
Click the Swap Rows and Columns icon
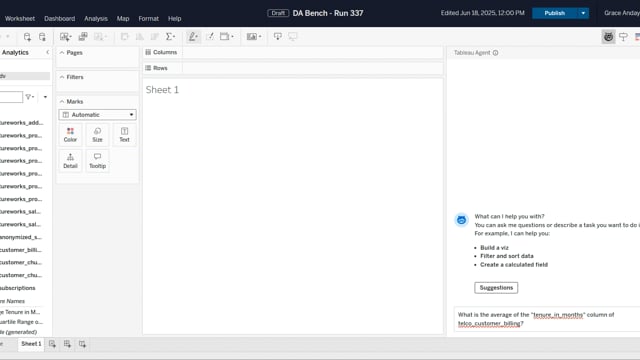pos(124,37)
